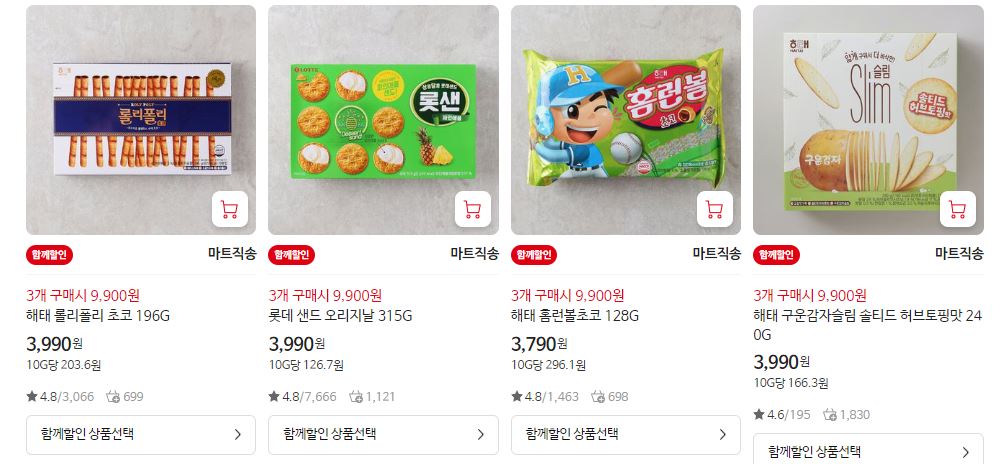This screenshot has width=1000, height=464.
Task: Click star rating icon for 홈런볼초코
Action: [x=517, y=396]
